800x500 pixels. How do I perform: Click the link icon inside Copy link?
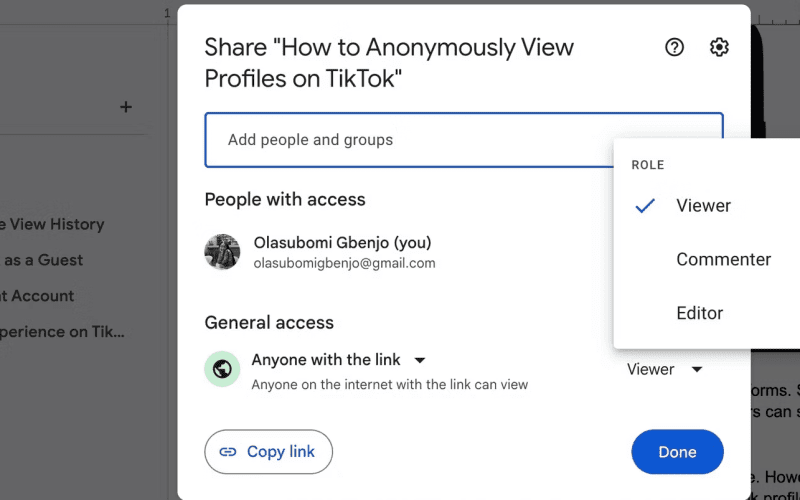(x=228, y=452)
